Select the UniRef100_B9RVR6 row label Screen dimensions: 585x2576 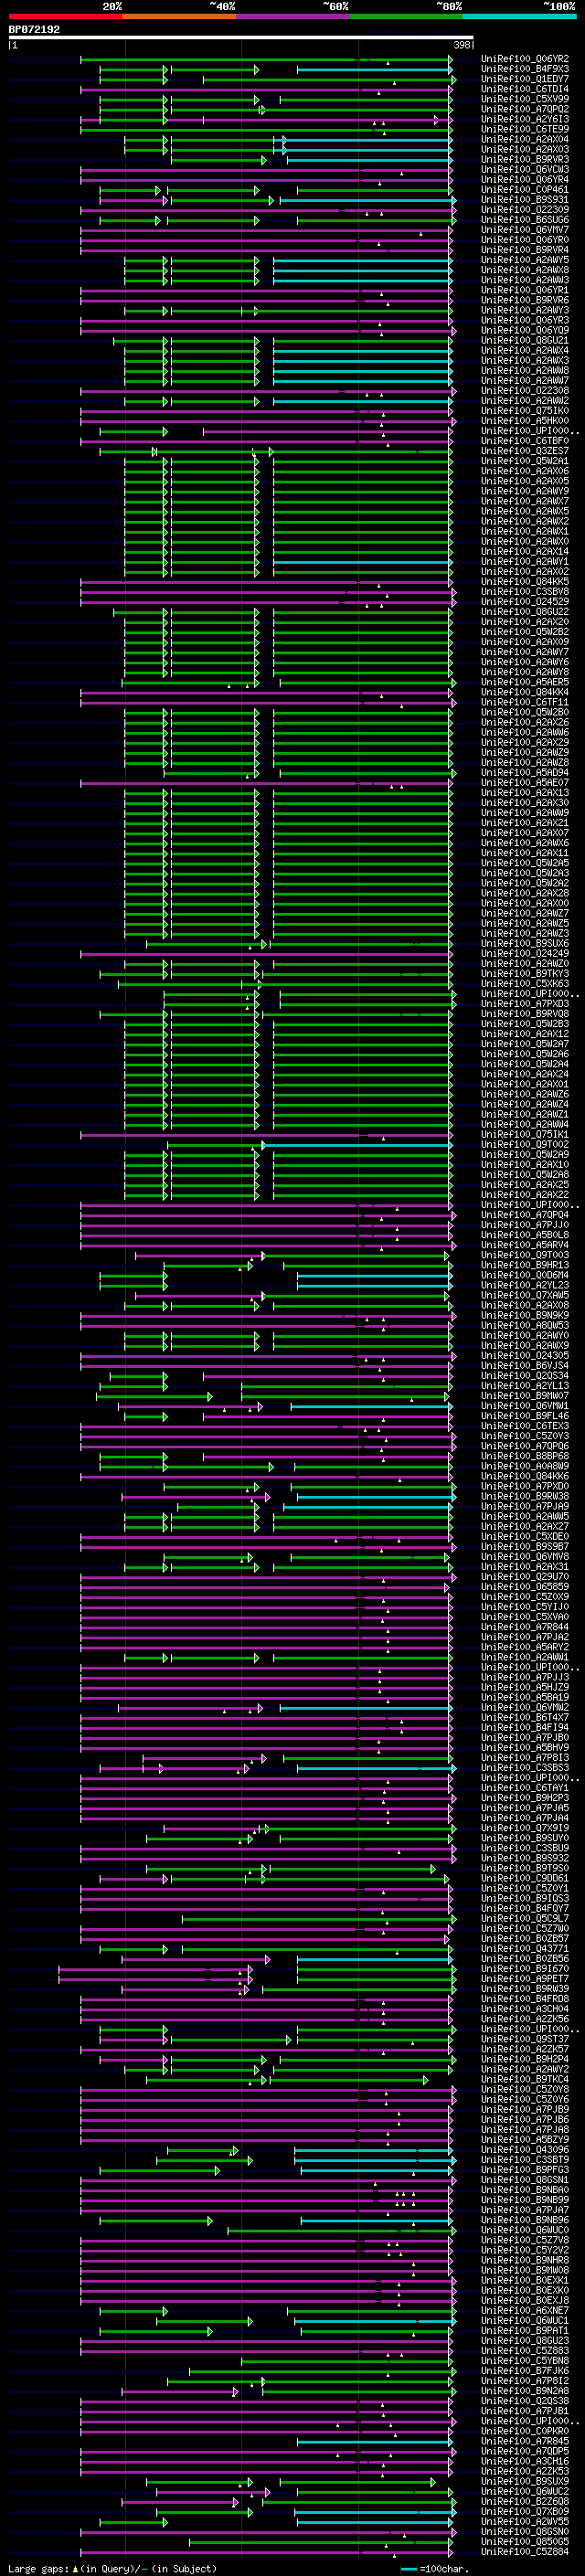pos(525,300)
